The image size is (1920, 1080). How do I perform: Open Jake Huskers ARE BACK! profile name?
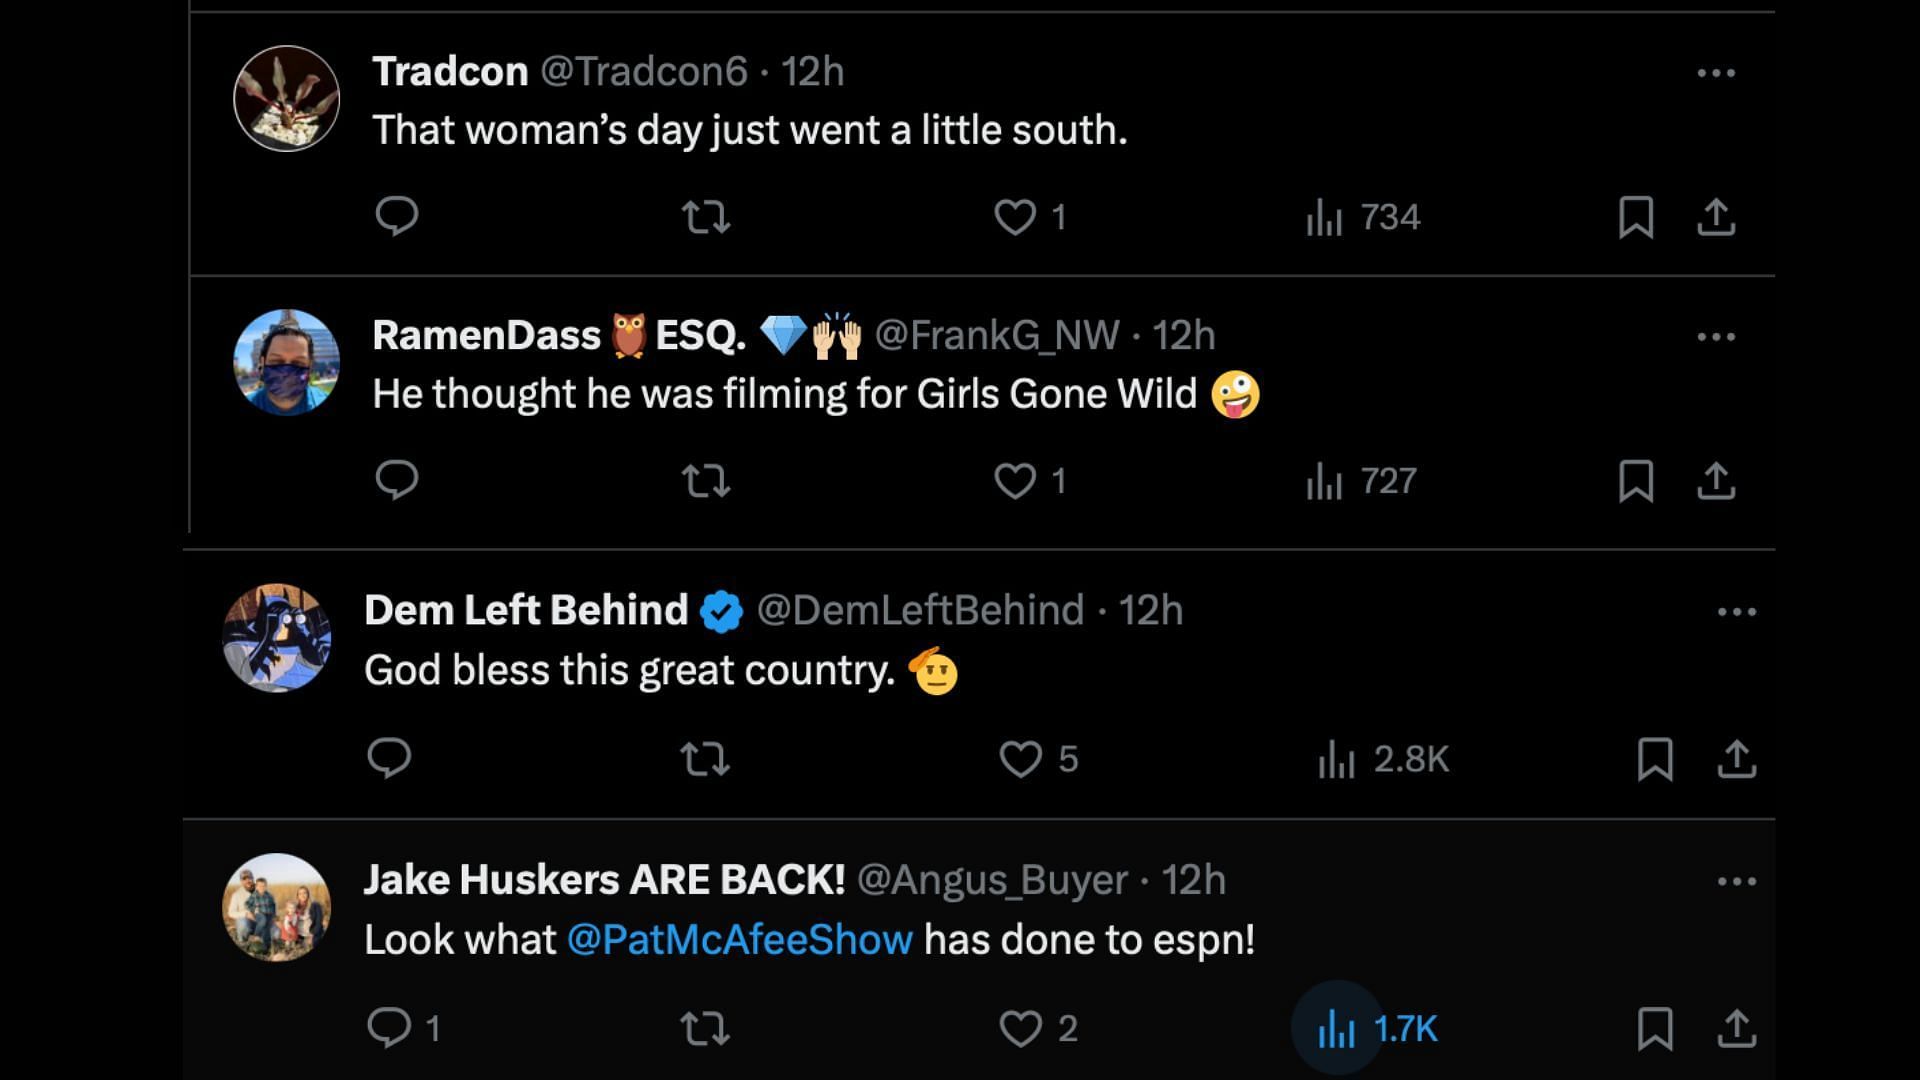coord(604,880)
